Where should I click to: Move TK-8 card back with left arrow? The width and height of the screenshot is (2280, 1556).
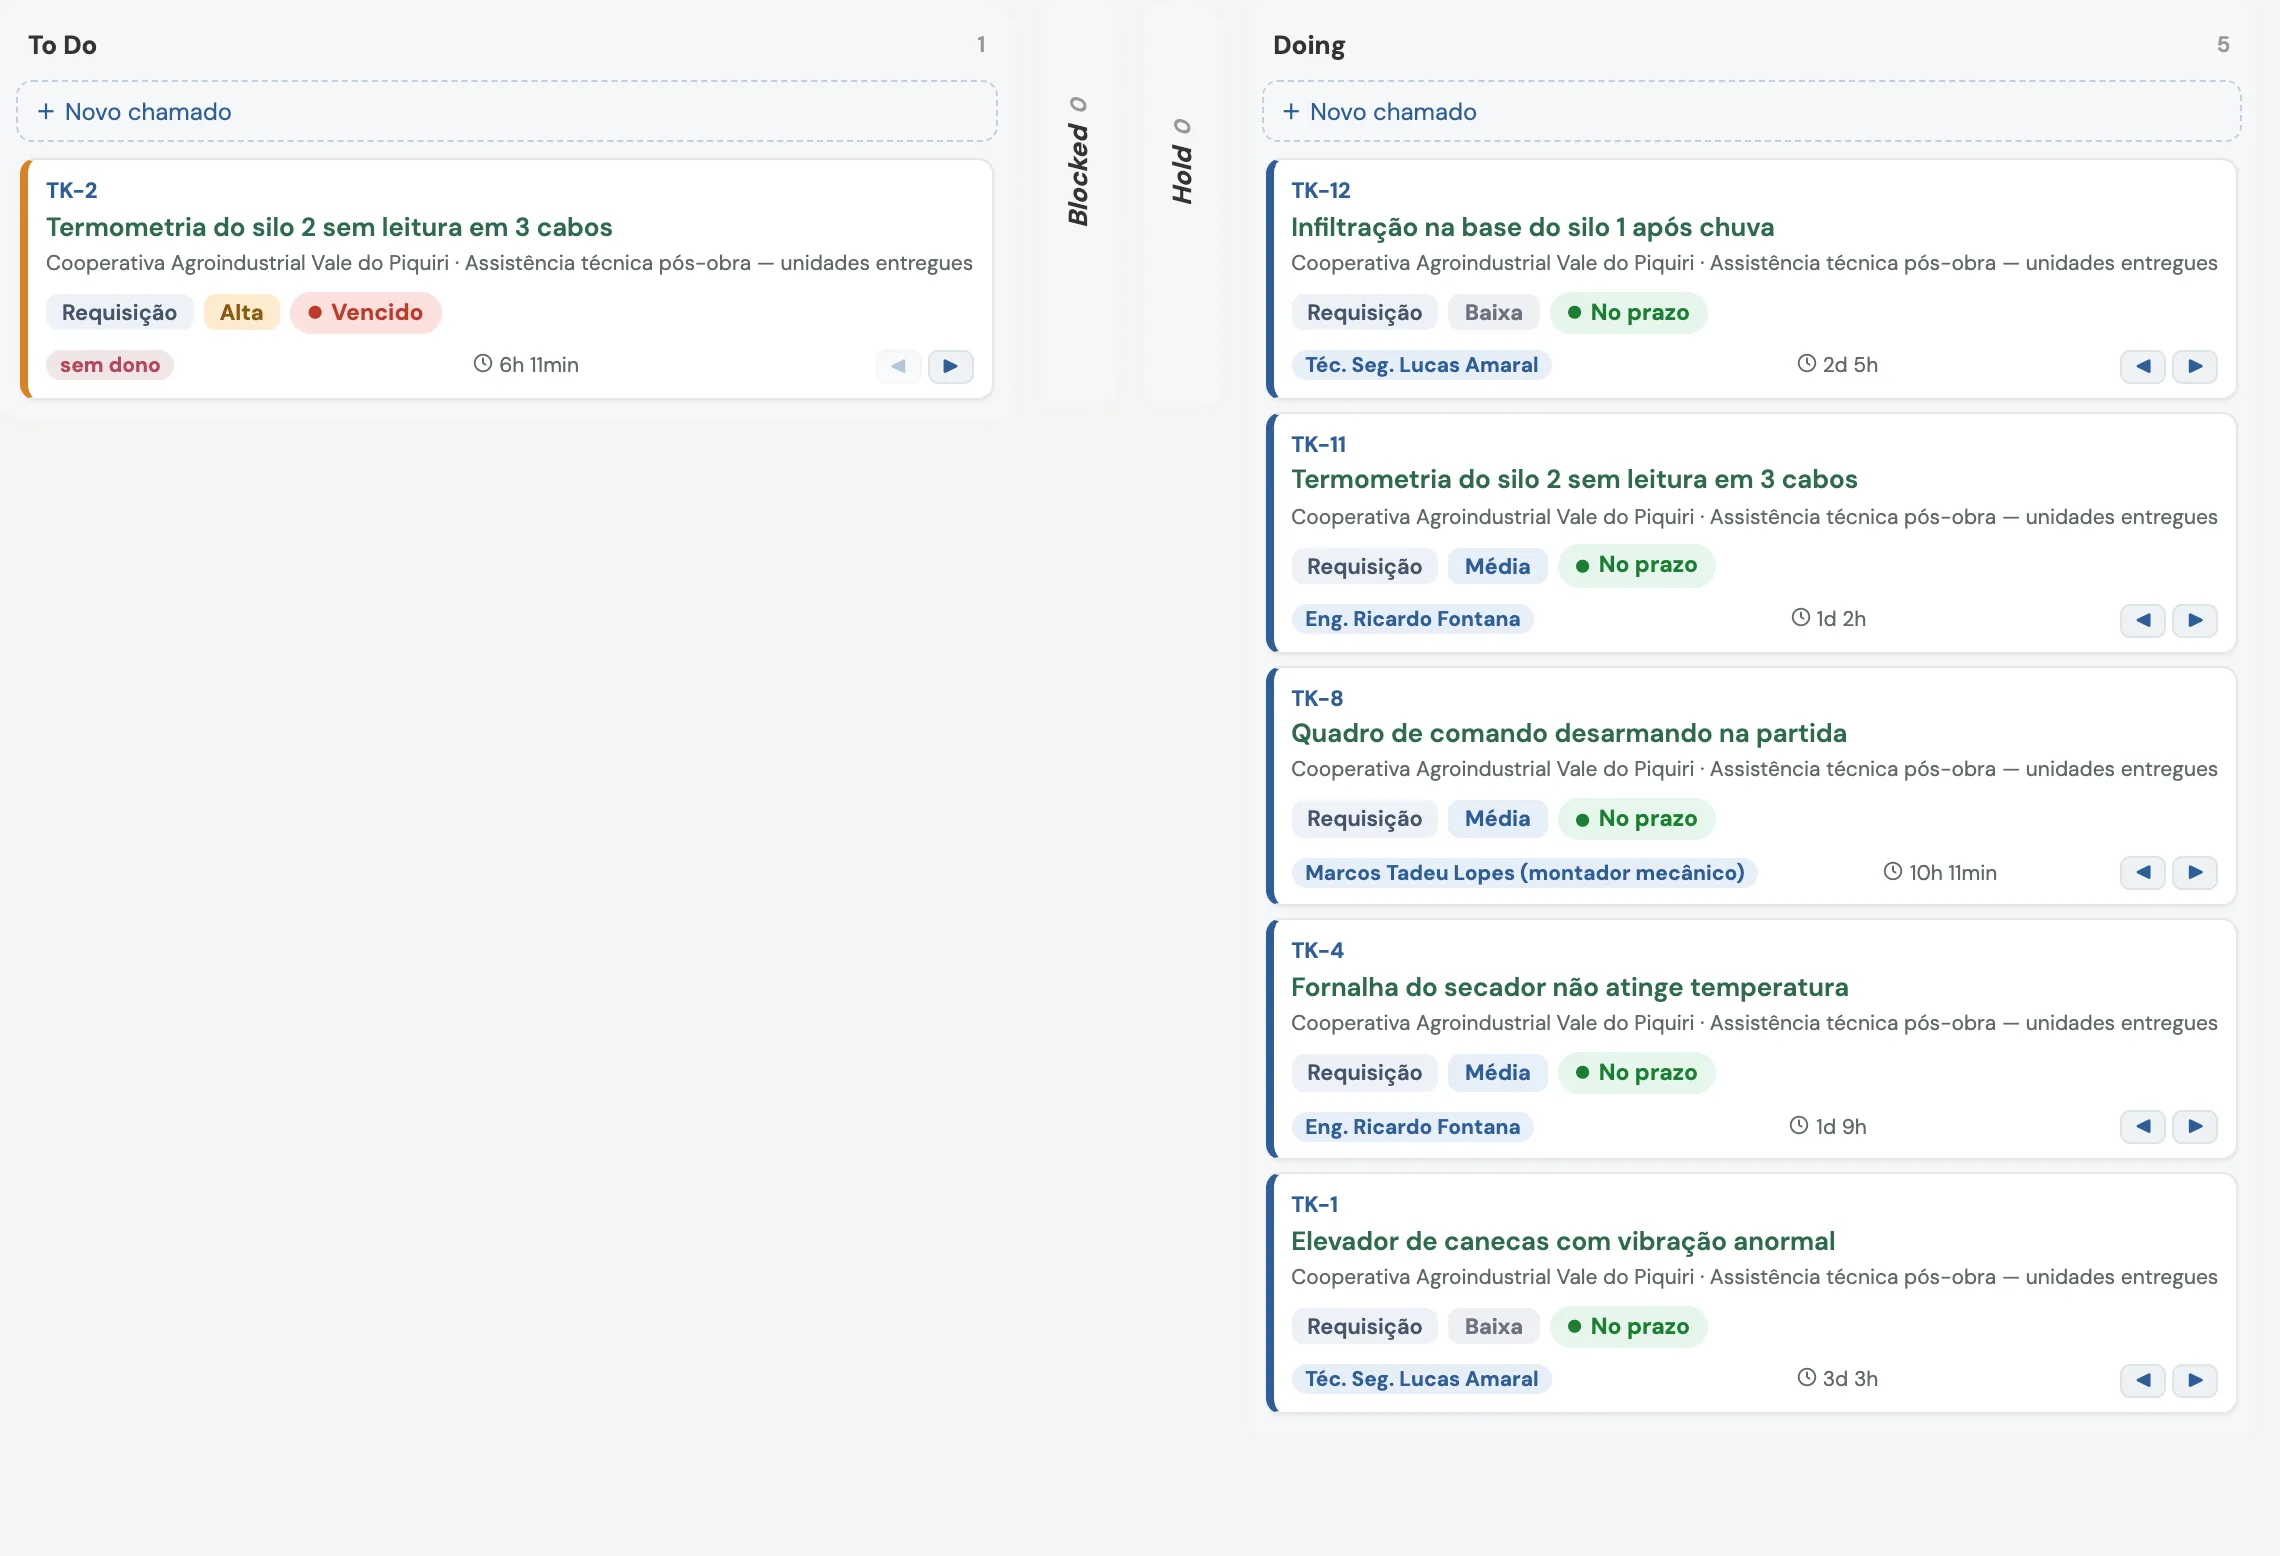(2142, 872)
